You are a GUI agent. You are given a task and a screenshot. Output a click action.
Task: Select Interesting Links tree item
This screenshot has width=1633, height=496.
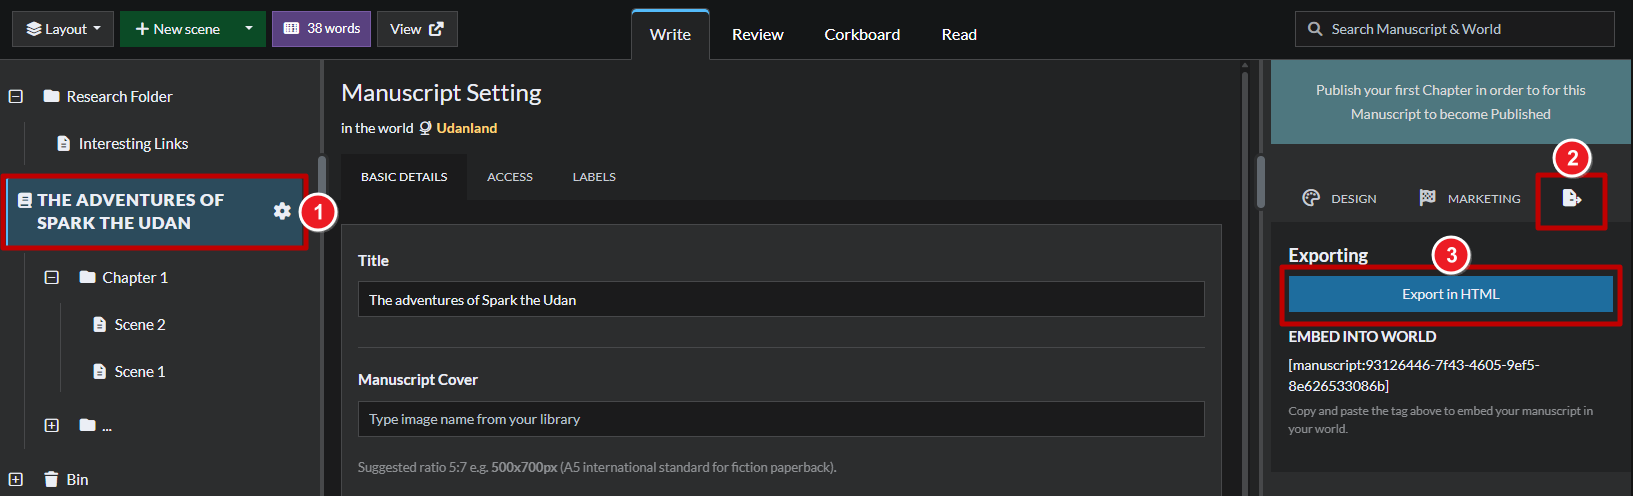pos(133,143)
